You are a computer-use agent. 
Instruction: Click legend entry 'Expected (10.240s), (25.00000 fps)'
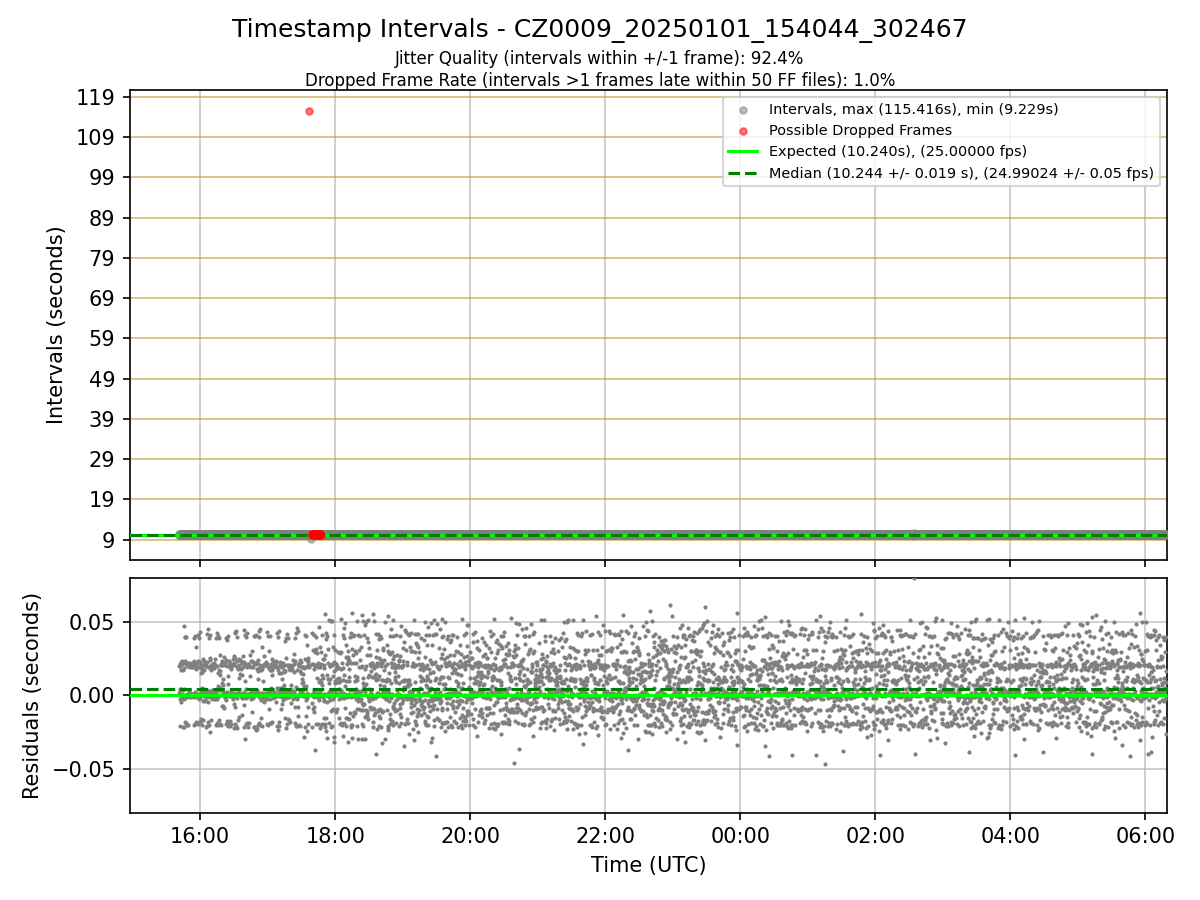tap(897, 151)
